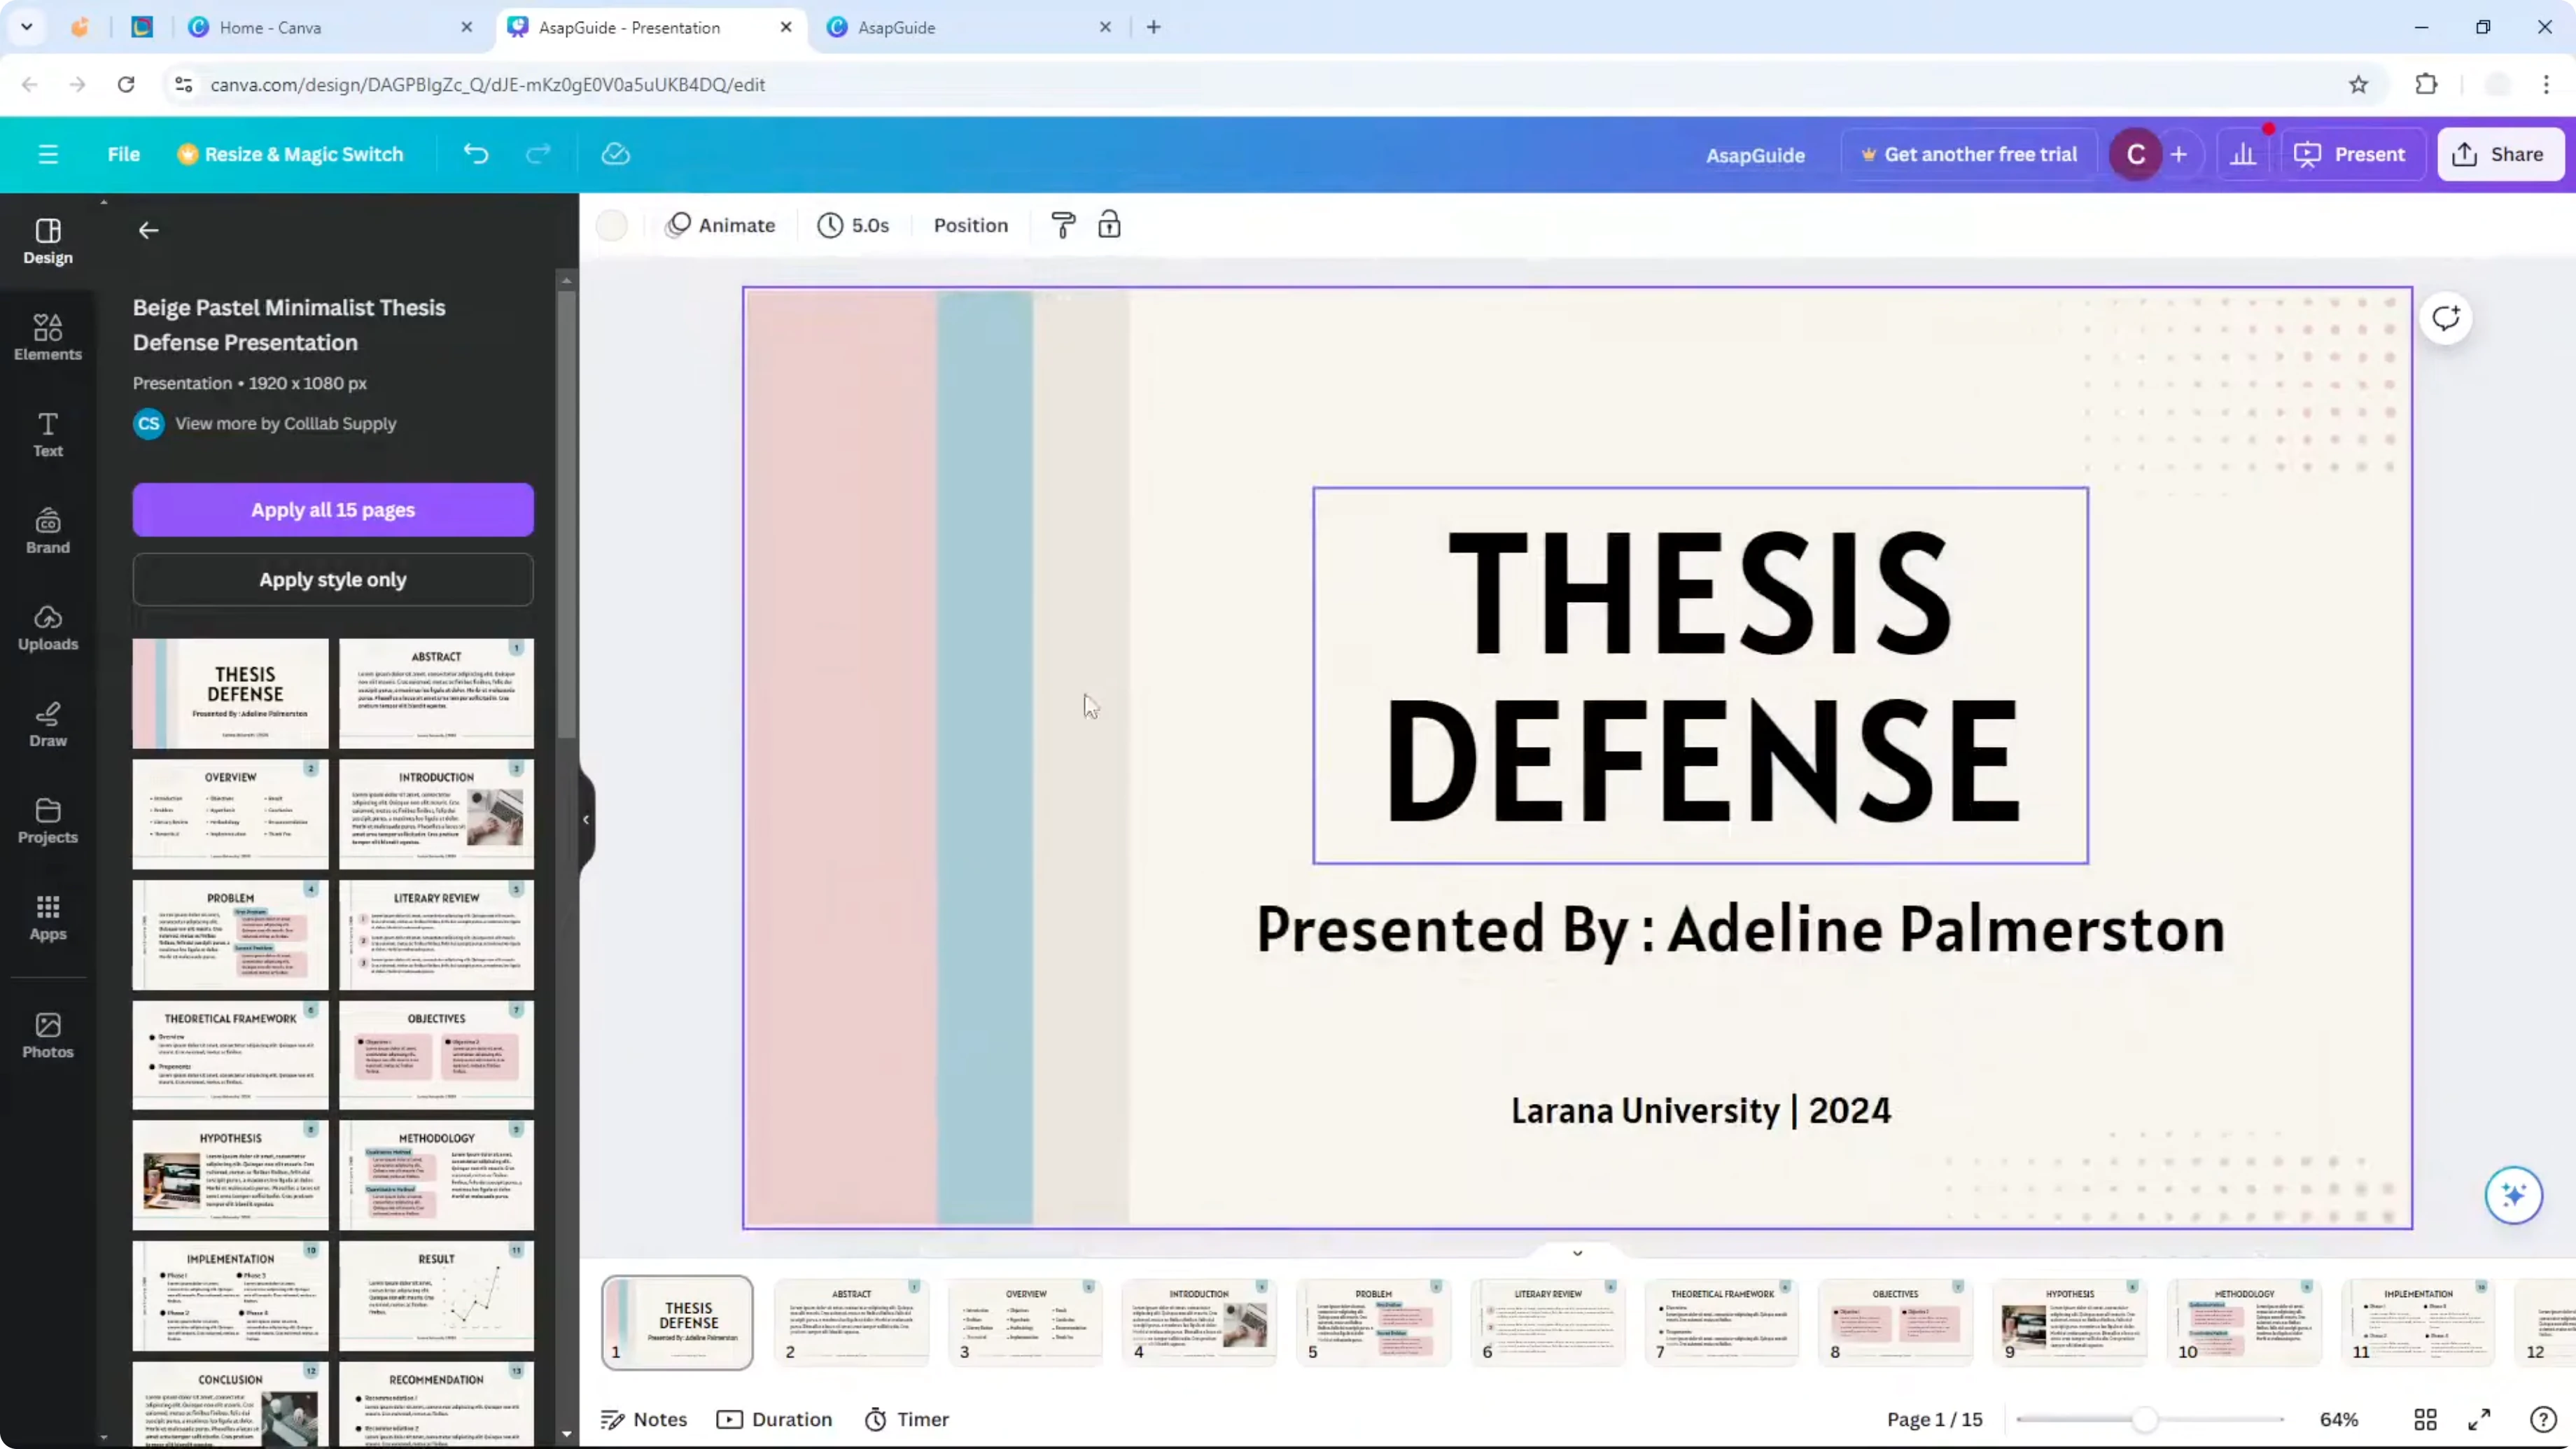Bookmark this page with star icon
Image resolution: width=2576 pixels, height=1449 pixels.
pyautogui.click(x=2358, y=85)
